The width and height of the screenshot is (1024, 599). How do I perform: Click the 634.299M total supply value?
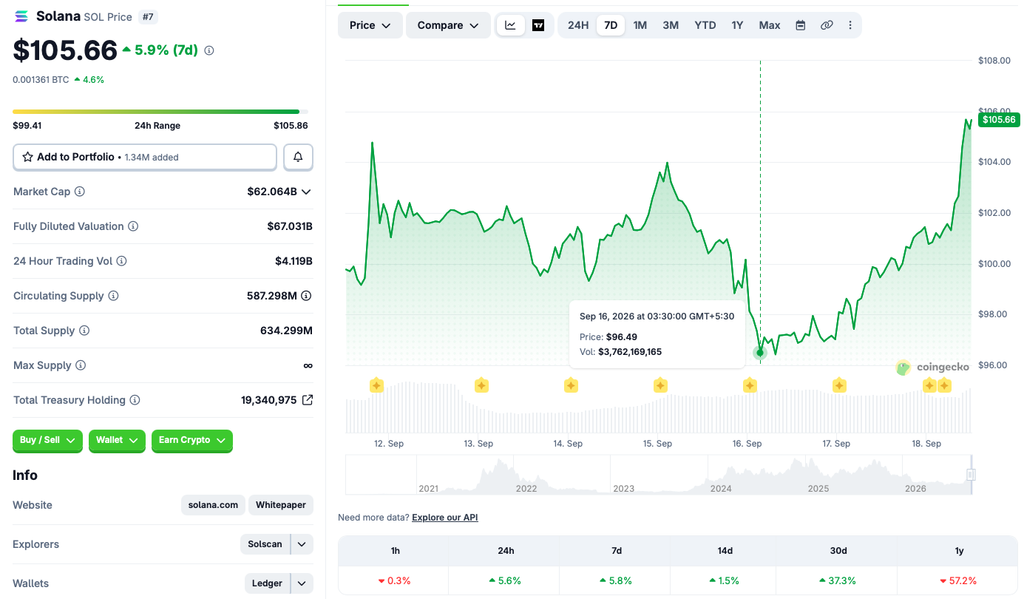pos(286,331)
